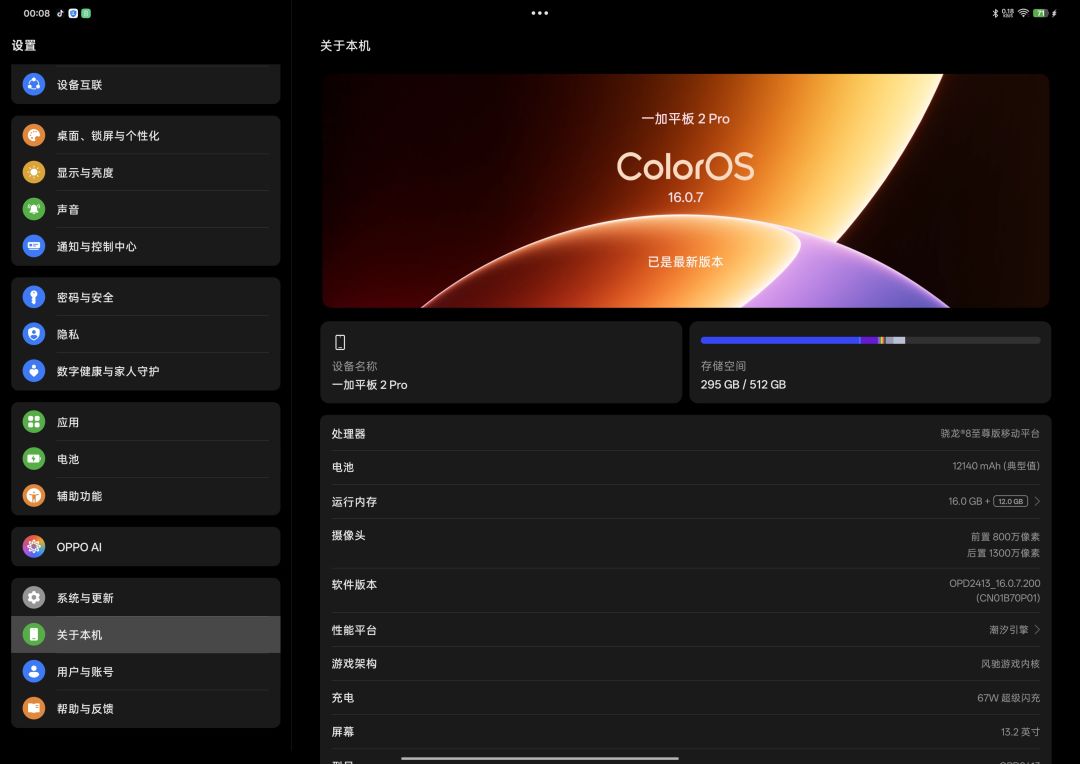
Task: Open the 设备互联 settings
Action: [x=146, y=84]
